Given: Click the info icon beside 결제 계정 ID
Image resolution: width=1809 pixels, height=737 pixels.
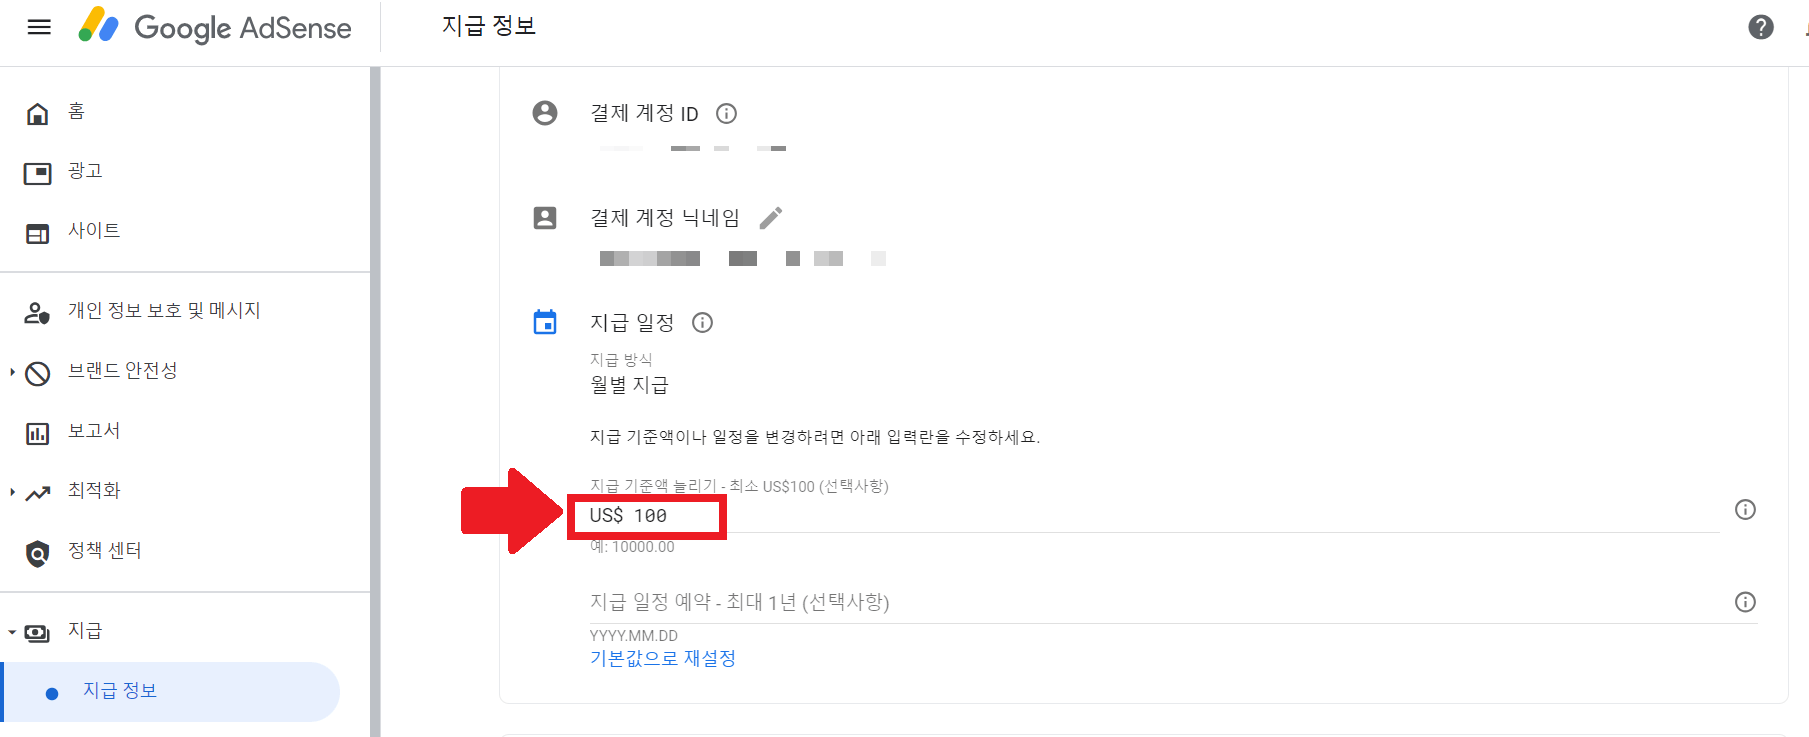Looking at the screenshot, I should [x=726, y=113].
